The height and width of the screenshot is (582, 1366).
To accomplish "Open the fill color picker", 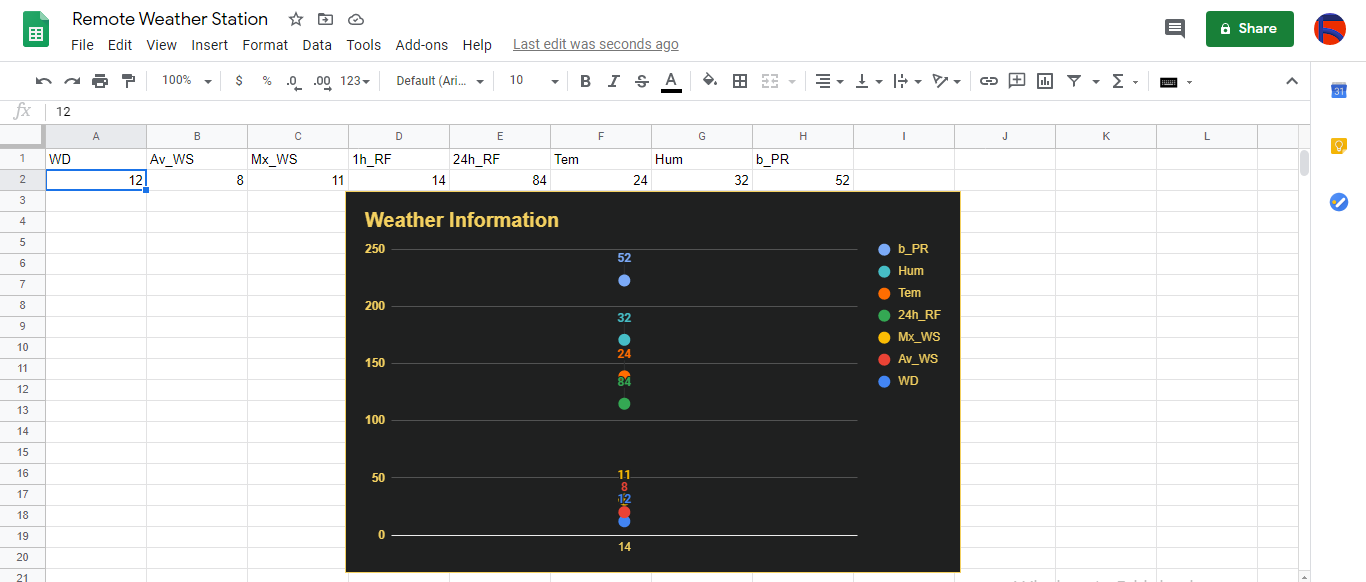I will (x=710, y=81).
